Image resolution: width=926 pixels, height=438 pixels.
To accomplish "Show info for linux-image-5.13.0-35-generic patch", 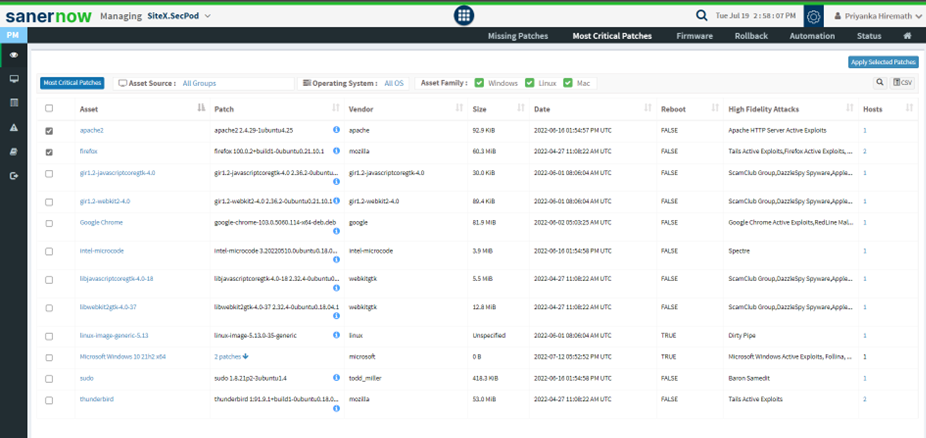I will point(337,335).
